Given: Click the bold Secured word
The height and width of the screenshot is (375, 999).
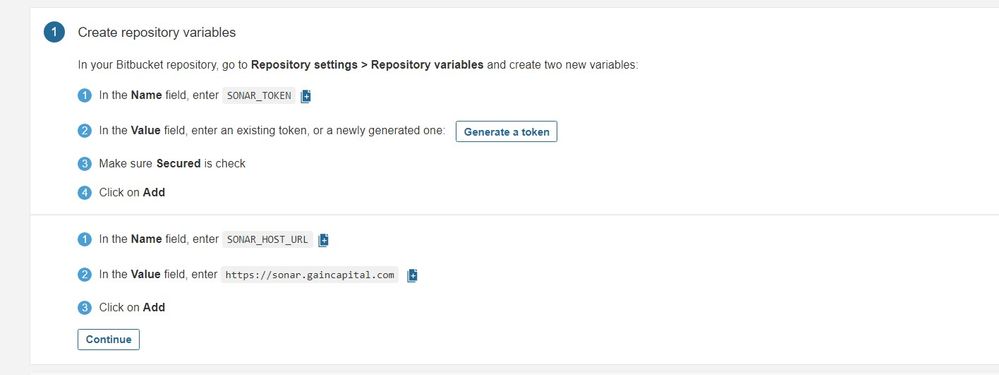Looking at the screenshot, I should click(178, 164).
